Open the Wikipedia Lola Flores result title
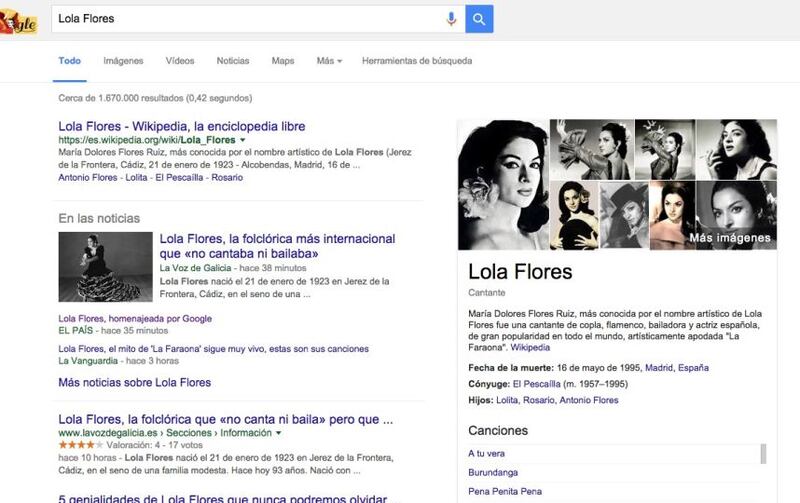 182,126
